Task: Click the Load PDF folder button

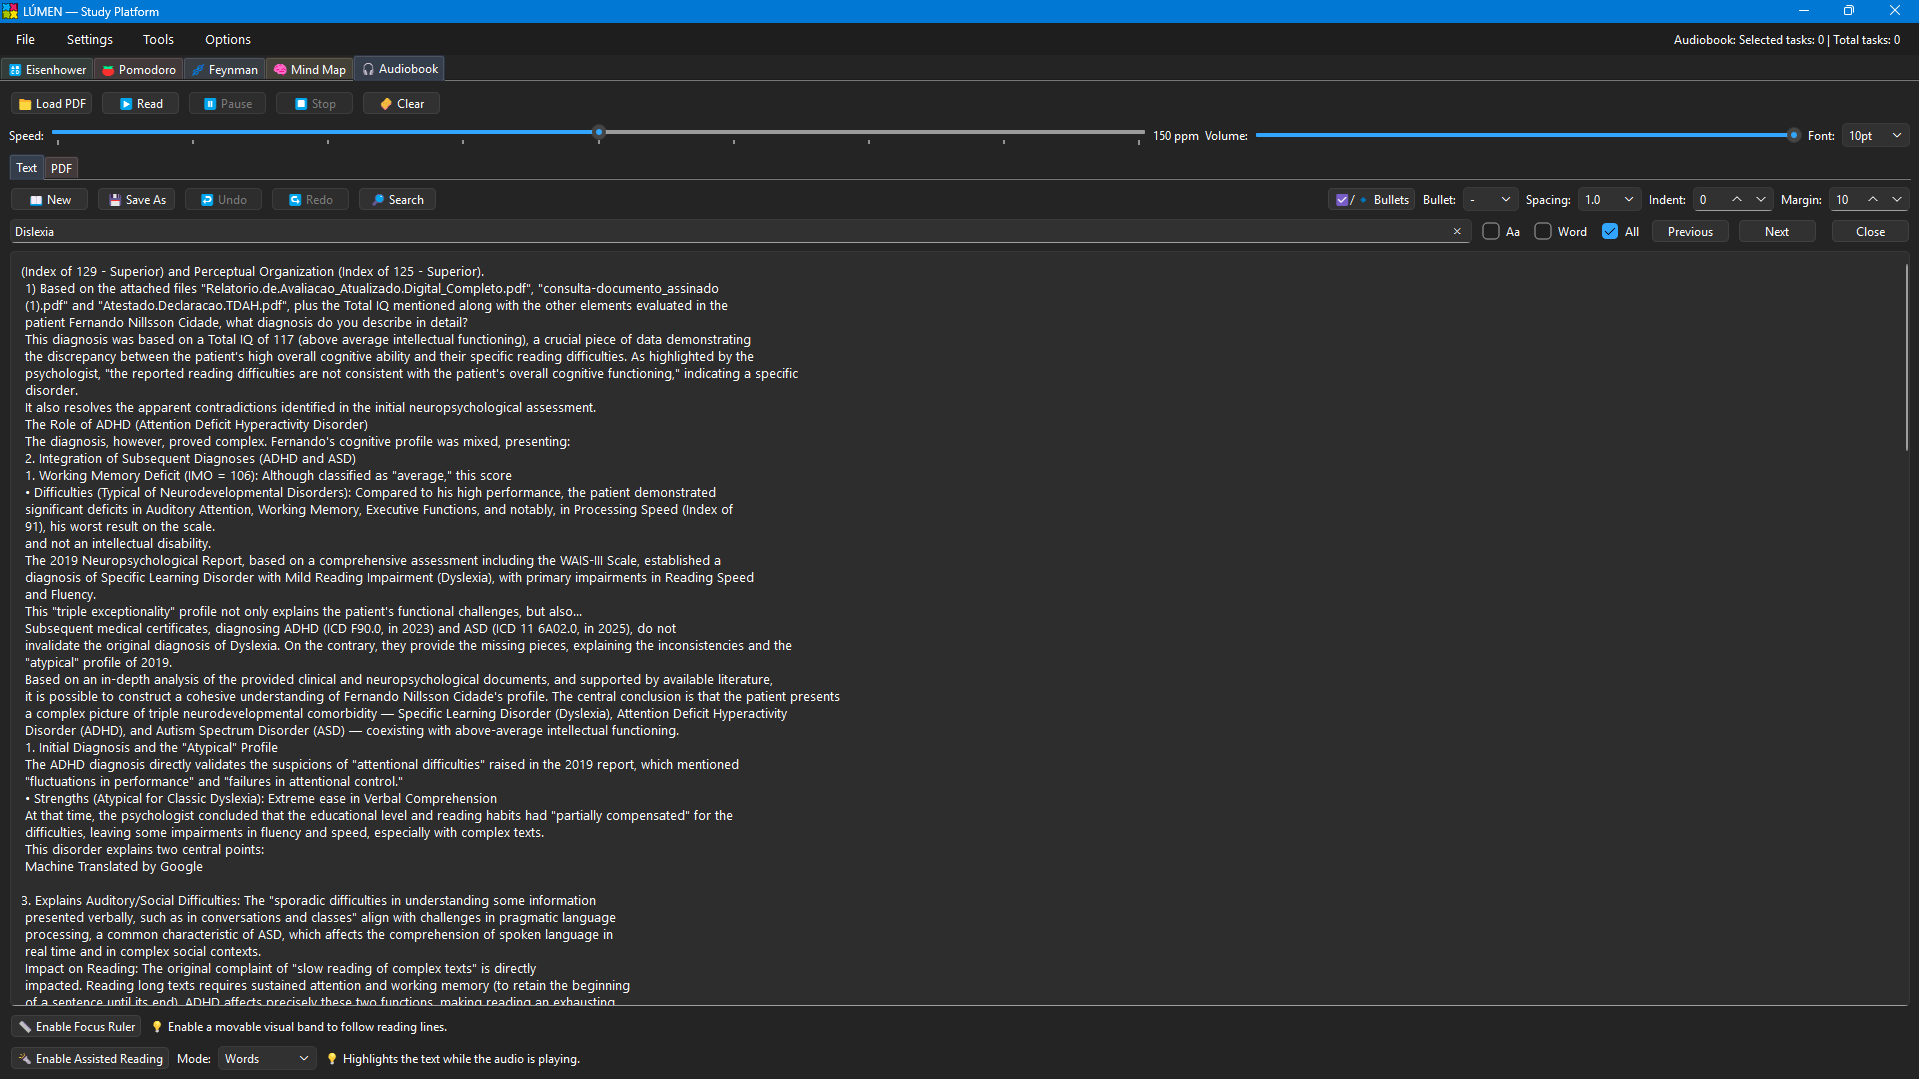Action: [52, 104]
